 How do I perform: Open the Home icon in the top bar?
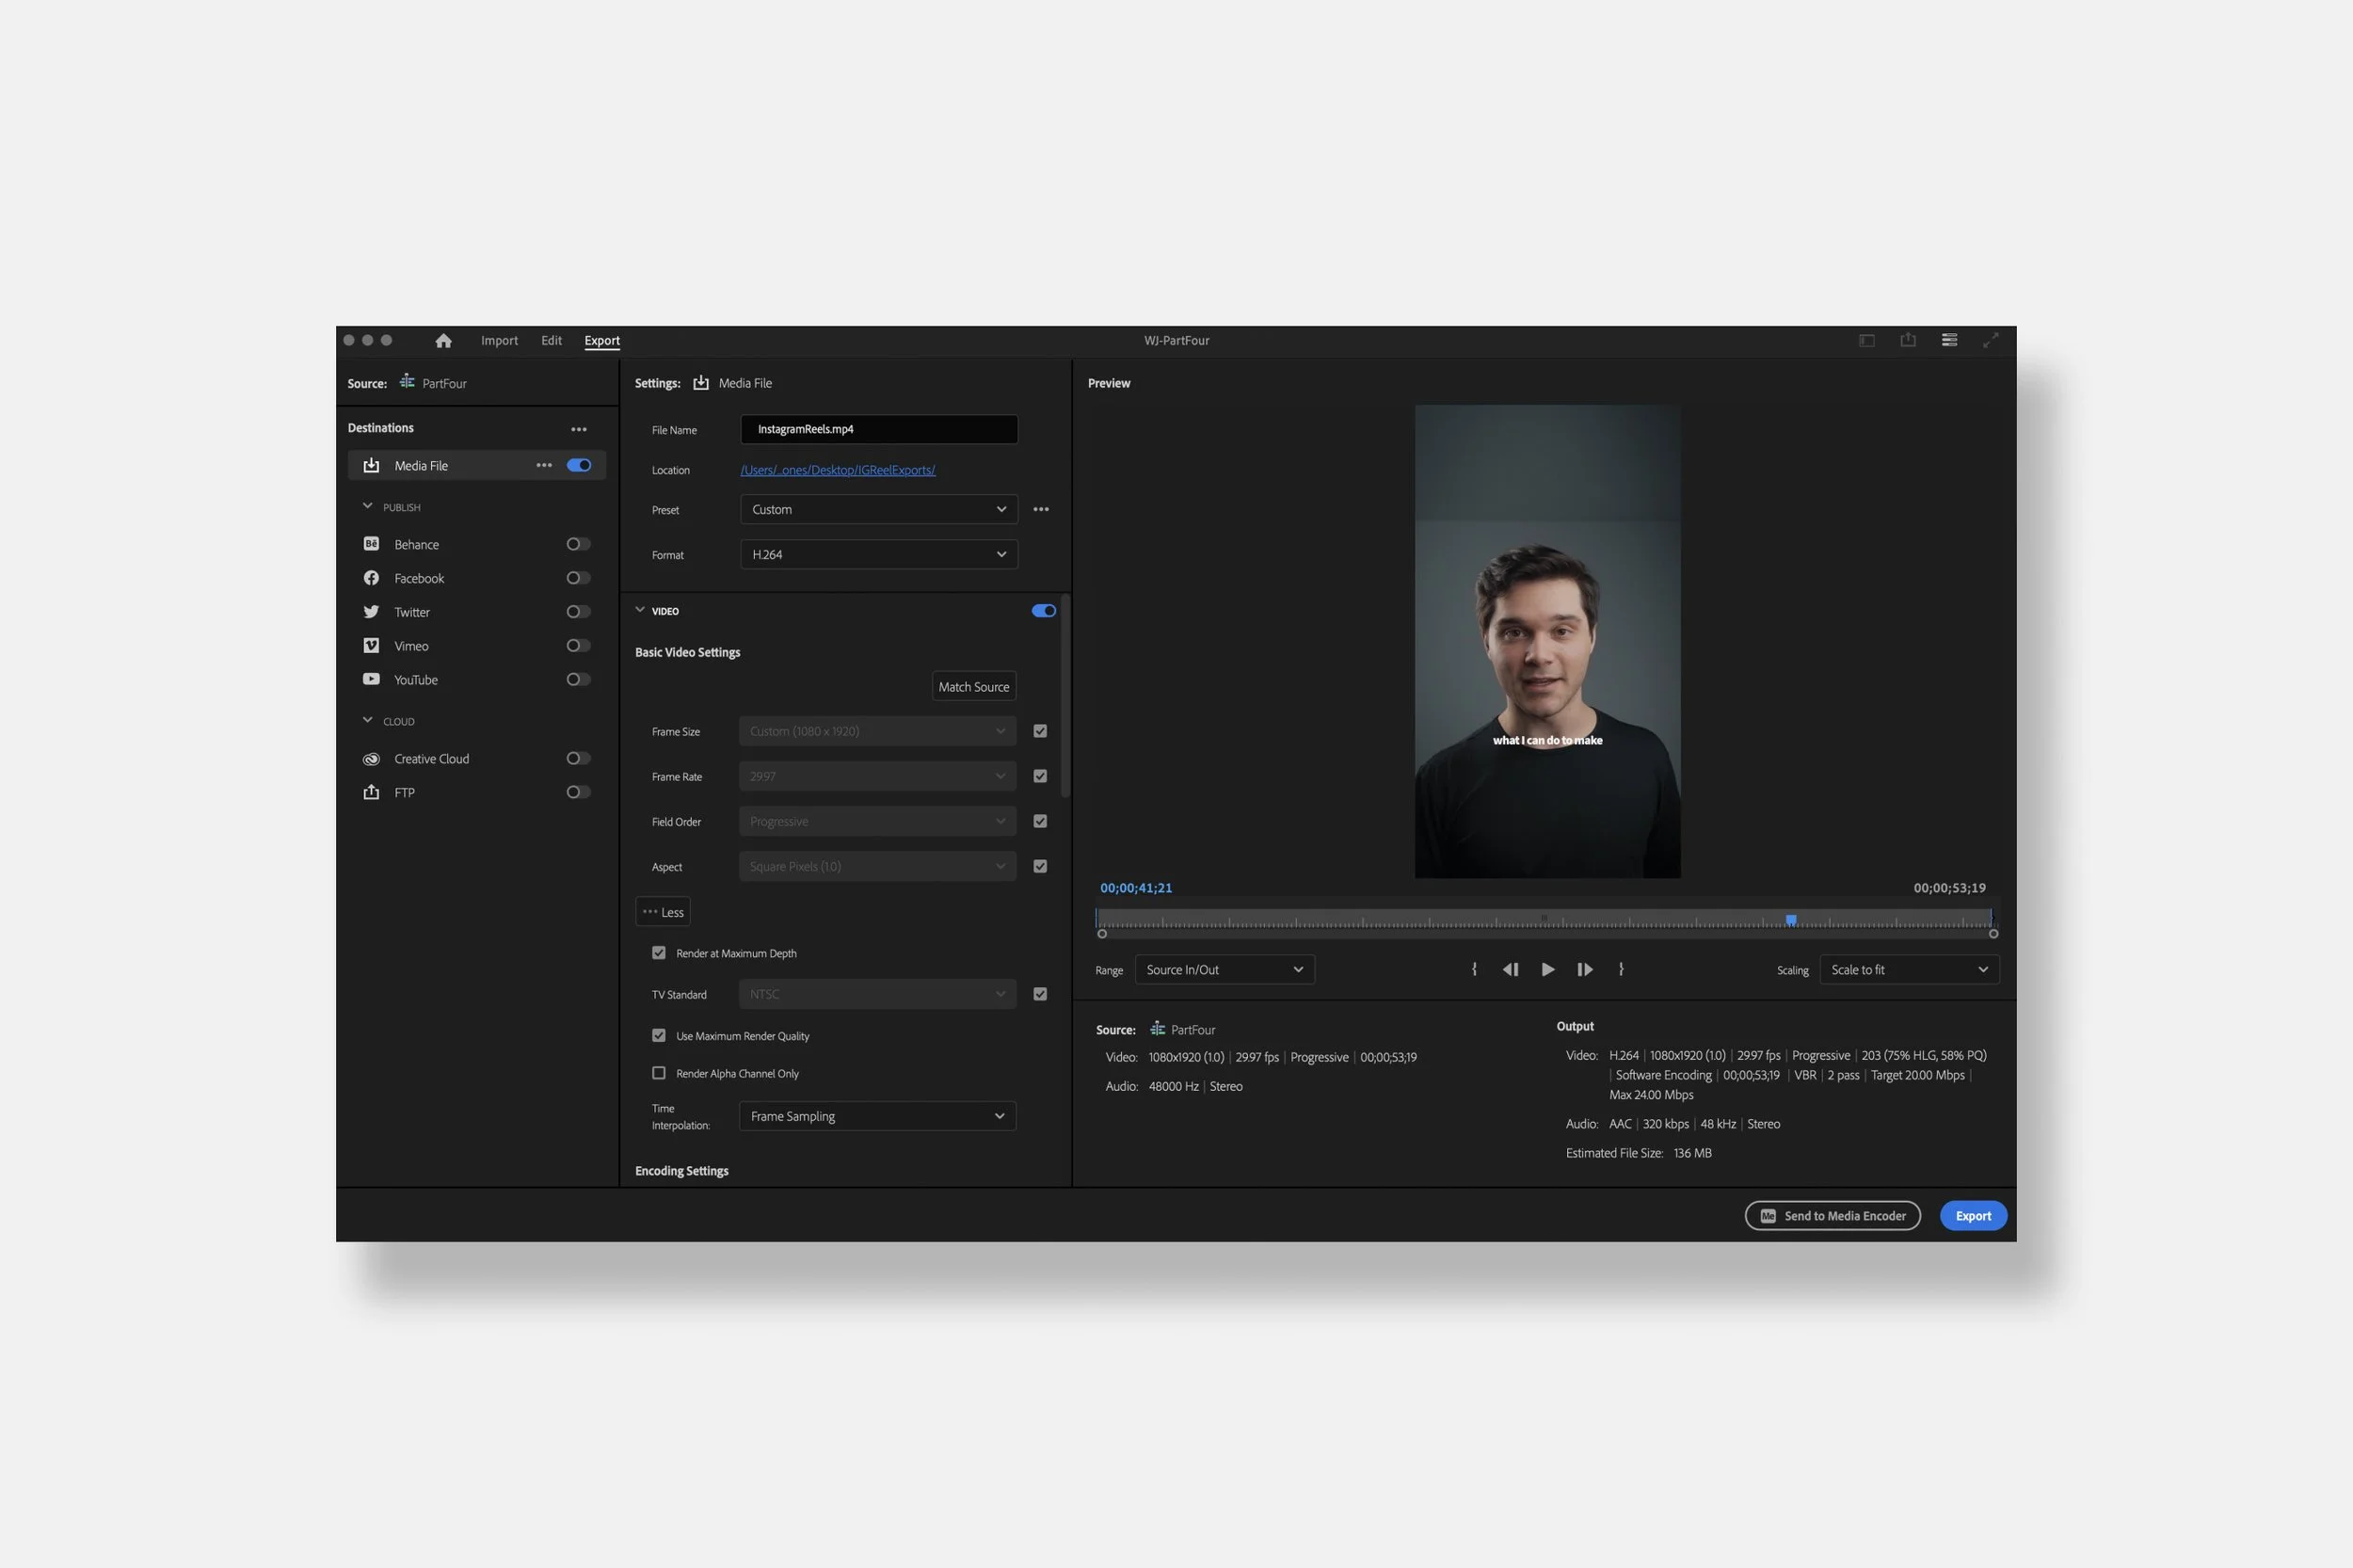click(442, 340)
